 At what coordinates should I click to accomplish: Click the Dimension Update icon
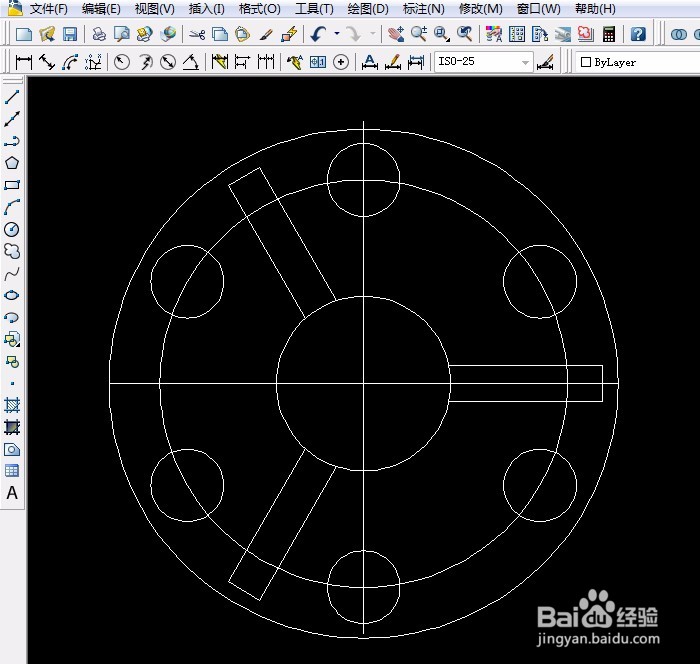(416, 62)
